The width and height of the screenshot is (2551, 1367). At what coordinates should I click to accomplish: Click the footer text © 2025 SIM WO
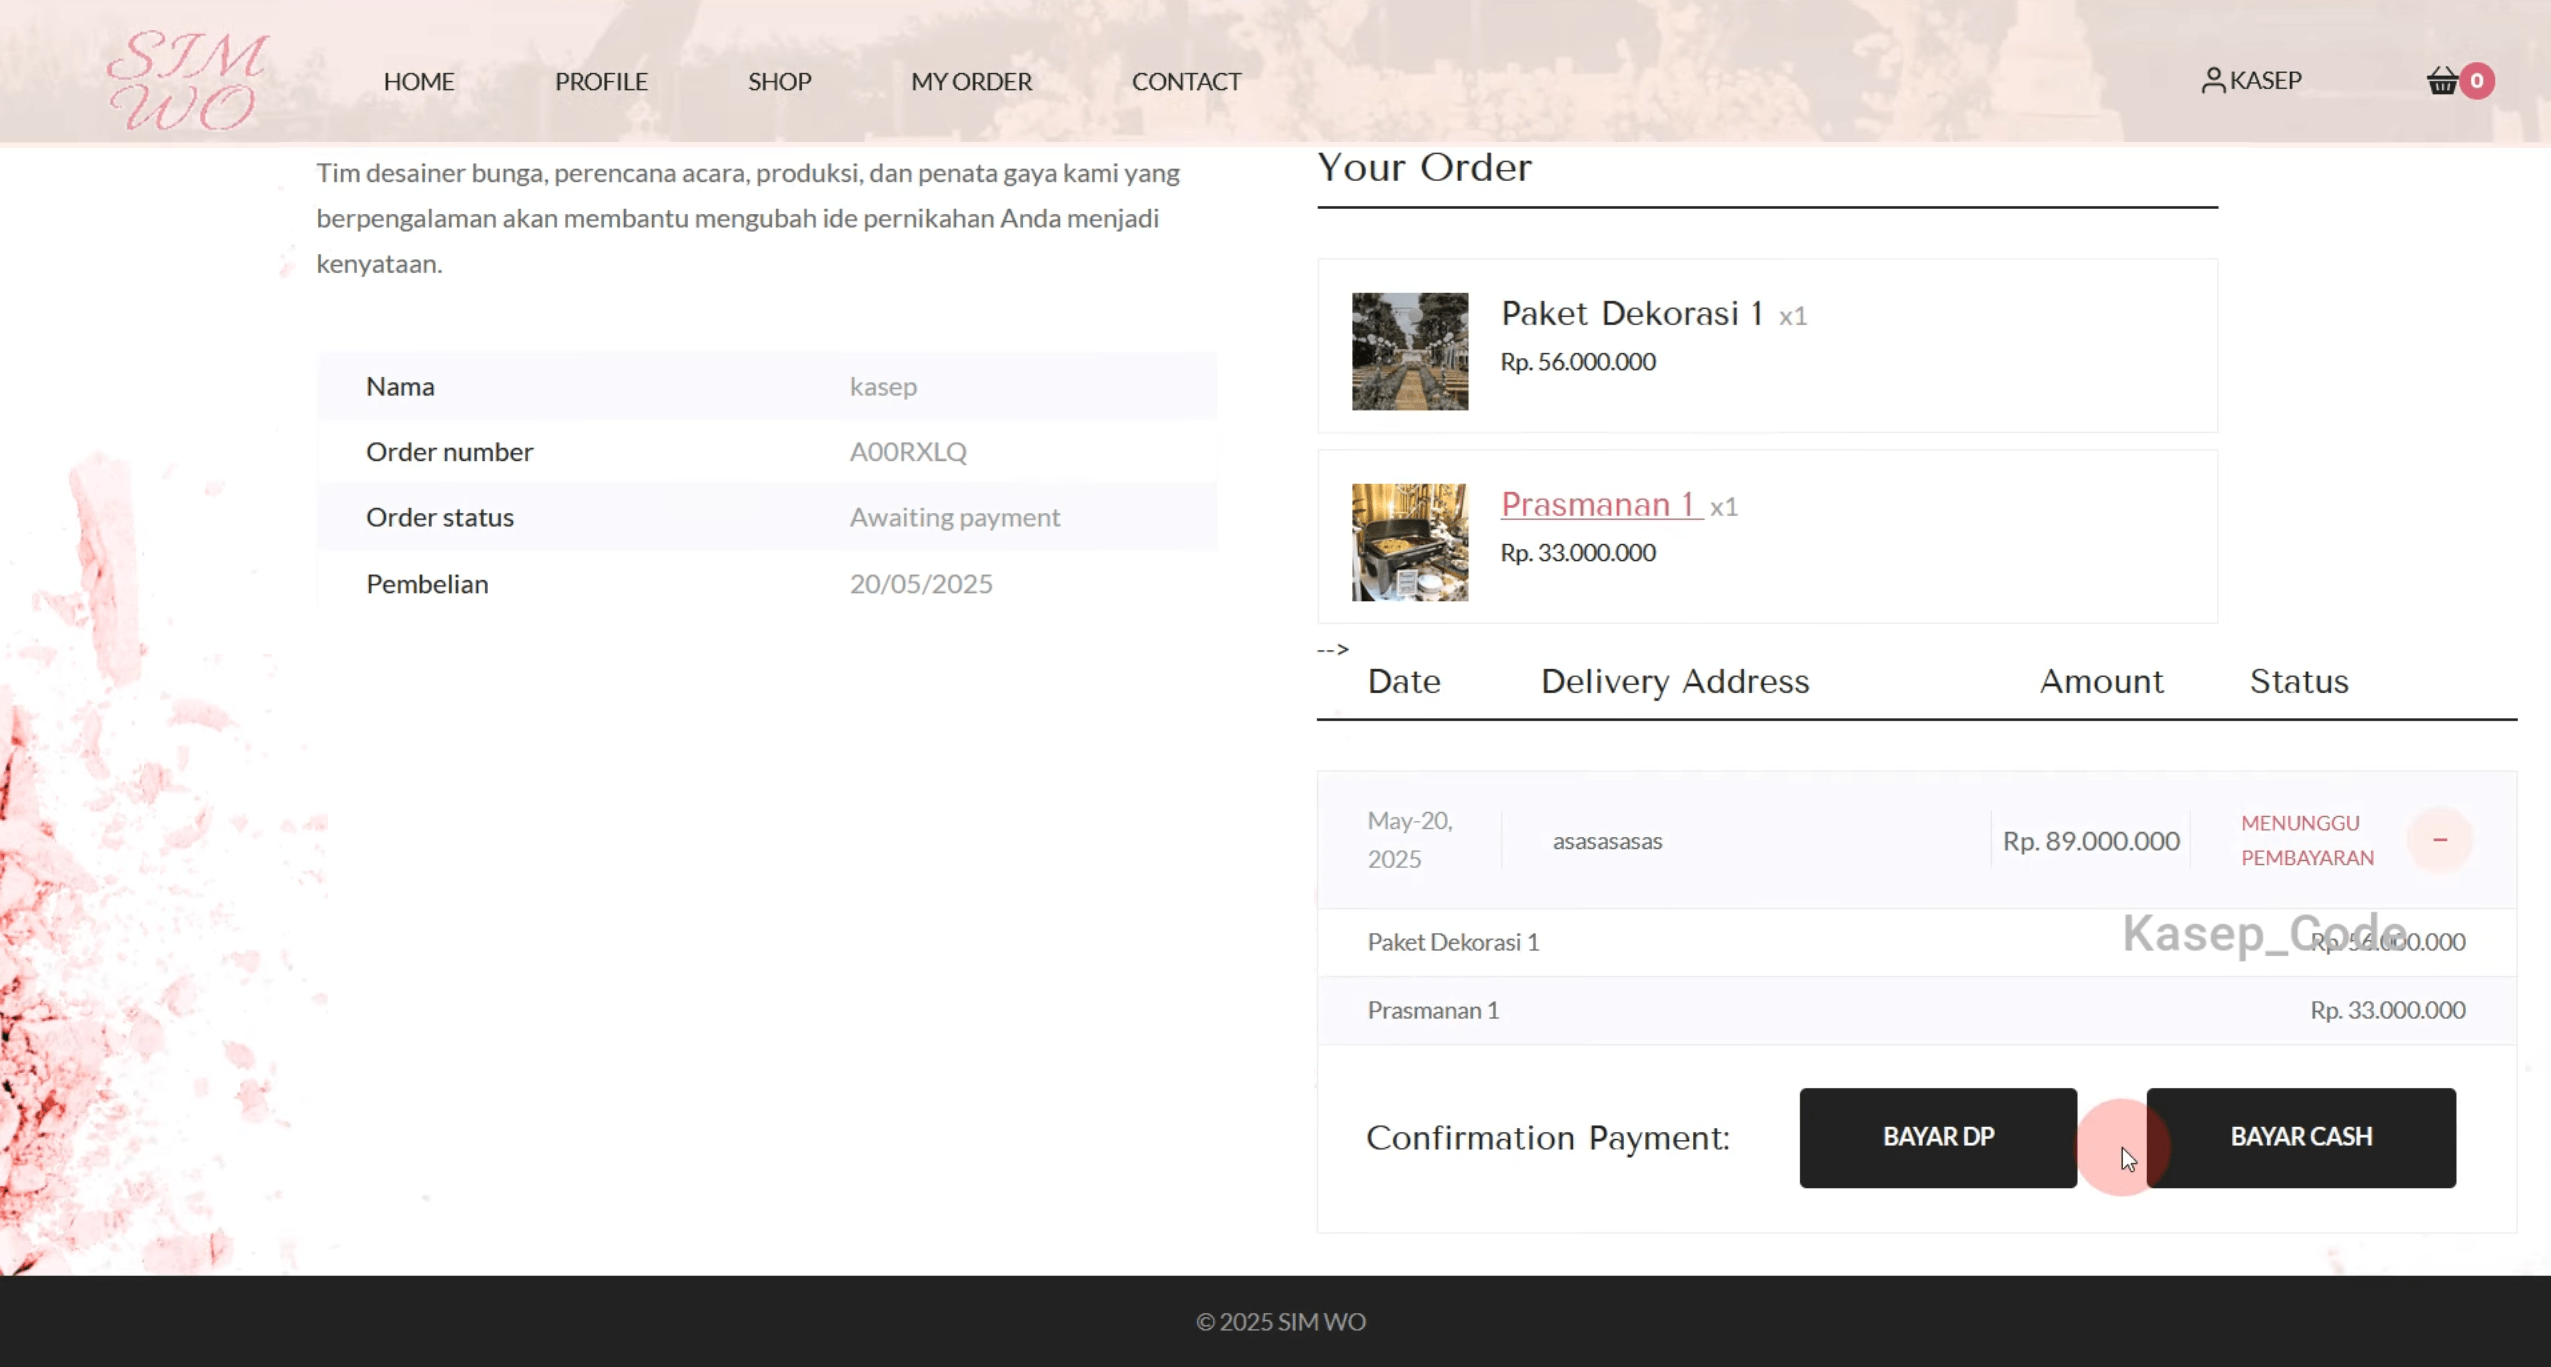[1281, 1321]
